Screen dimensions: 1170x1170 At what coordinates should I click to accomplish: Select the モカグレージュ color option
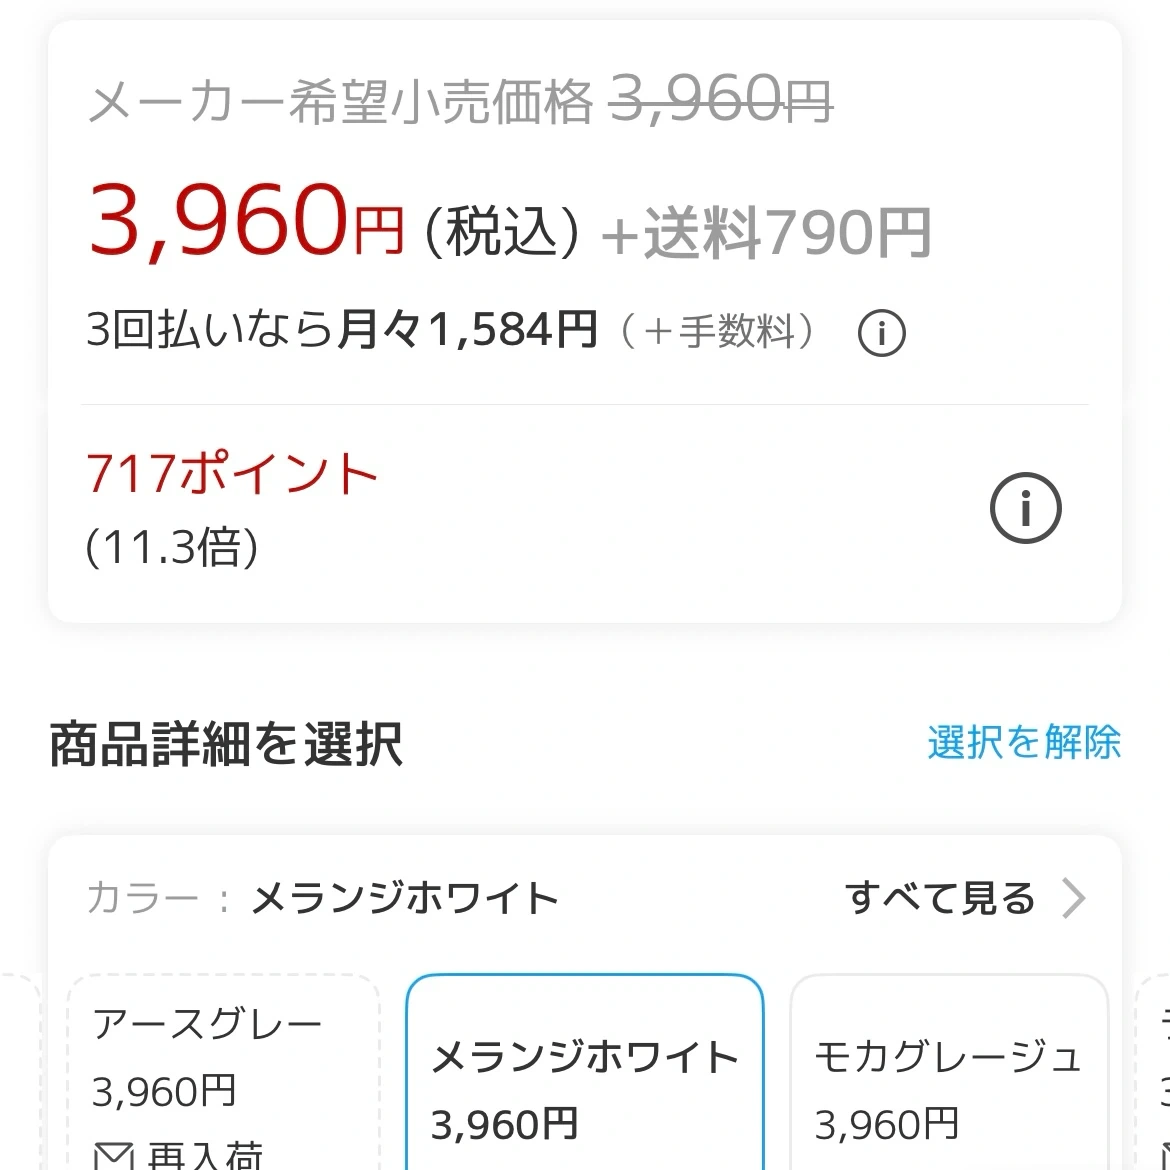click(949, 1072)
